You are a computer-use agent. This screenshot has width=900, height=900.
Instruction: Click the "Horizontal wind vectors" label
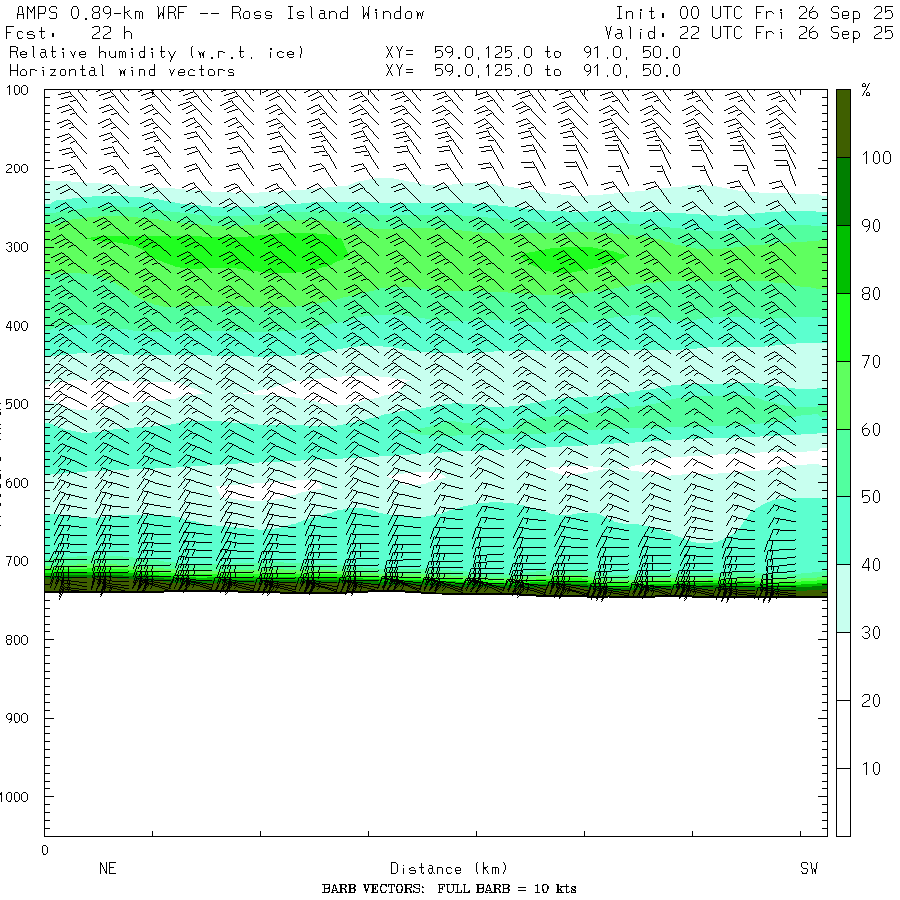point(122,71)
